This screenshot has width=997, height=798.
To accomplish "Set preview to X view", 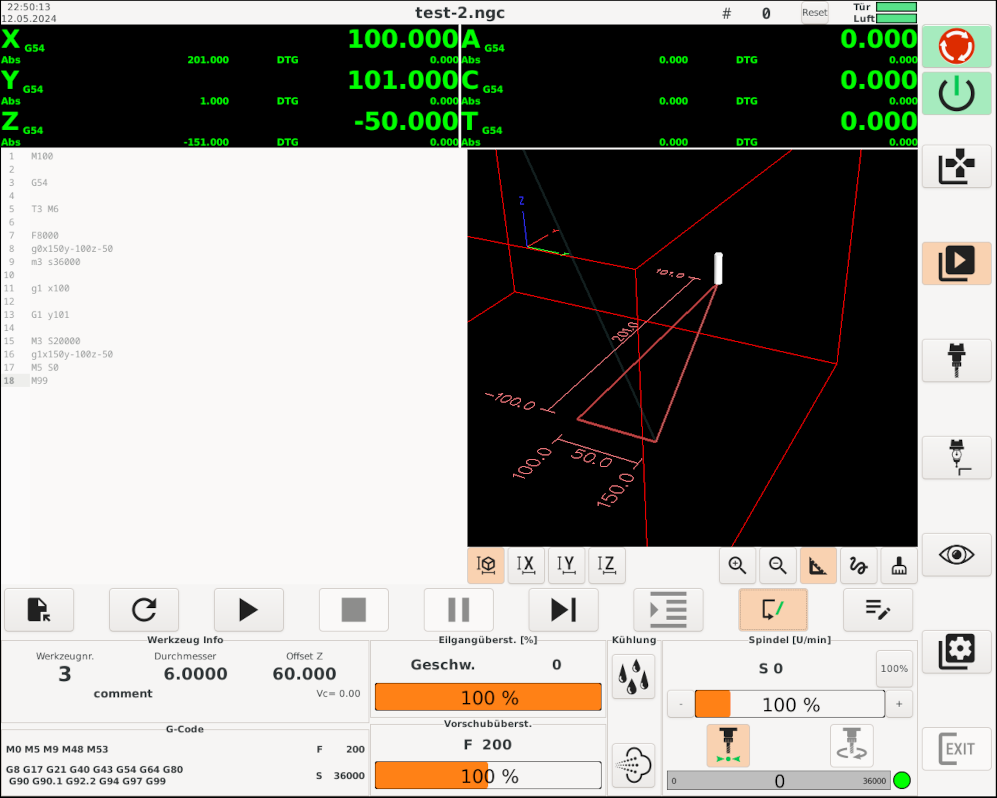I will [526, 565].
